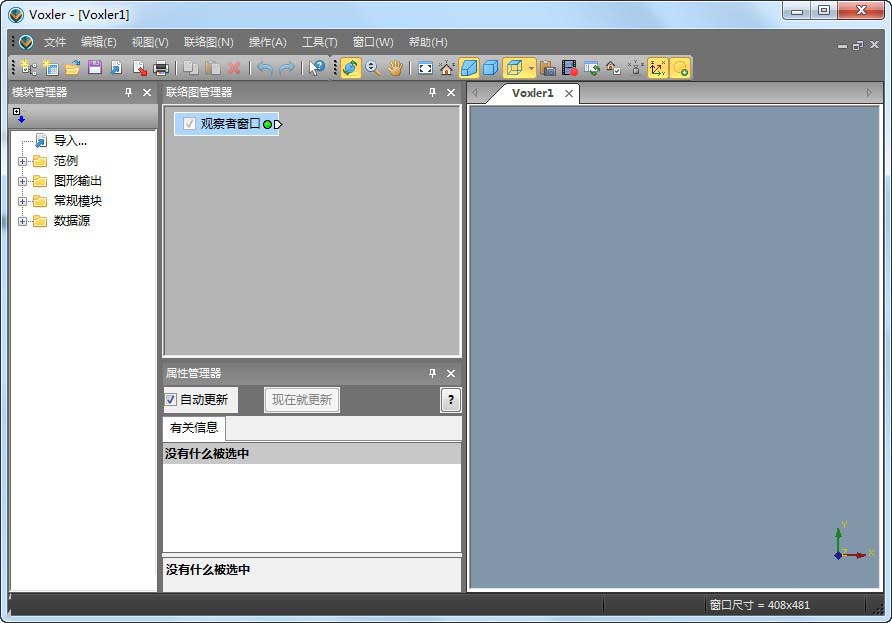
Task: Expand the 范例 tree node
Action: pos(21,160)
